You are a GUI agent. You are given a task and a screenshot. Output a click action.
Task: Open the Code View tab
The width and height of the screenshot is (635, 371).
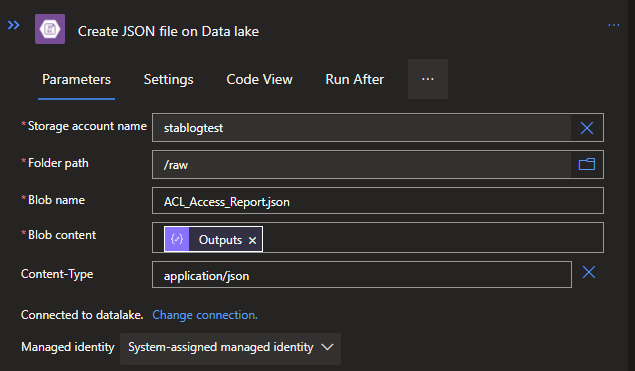[259, 79]
